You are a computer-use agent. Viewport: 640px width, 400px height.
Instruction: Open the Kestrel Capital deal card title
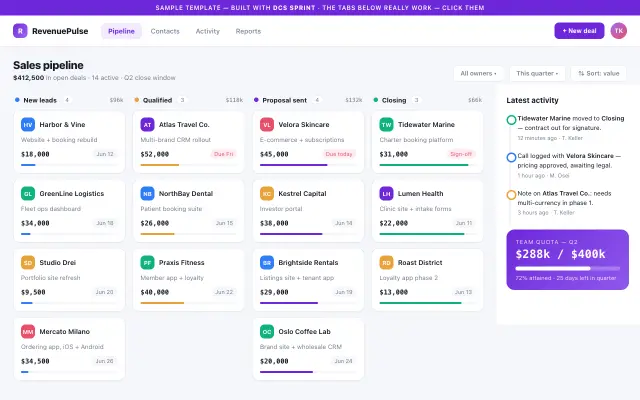pyautogui.click(x=302, y=193)
